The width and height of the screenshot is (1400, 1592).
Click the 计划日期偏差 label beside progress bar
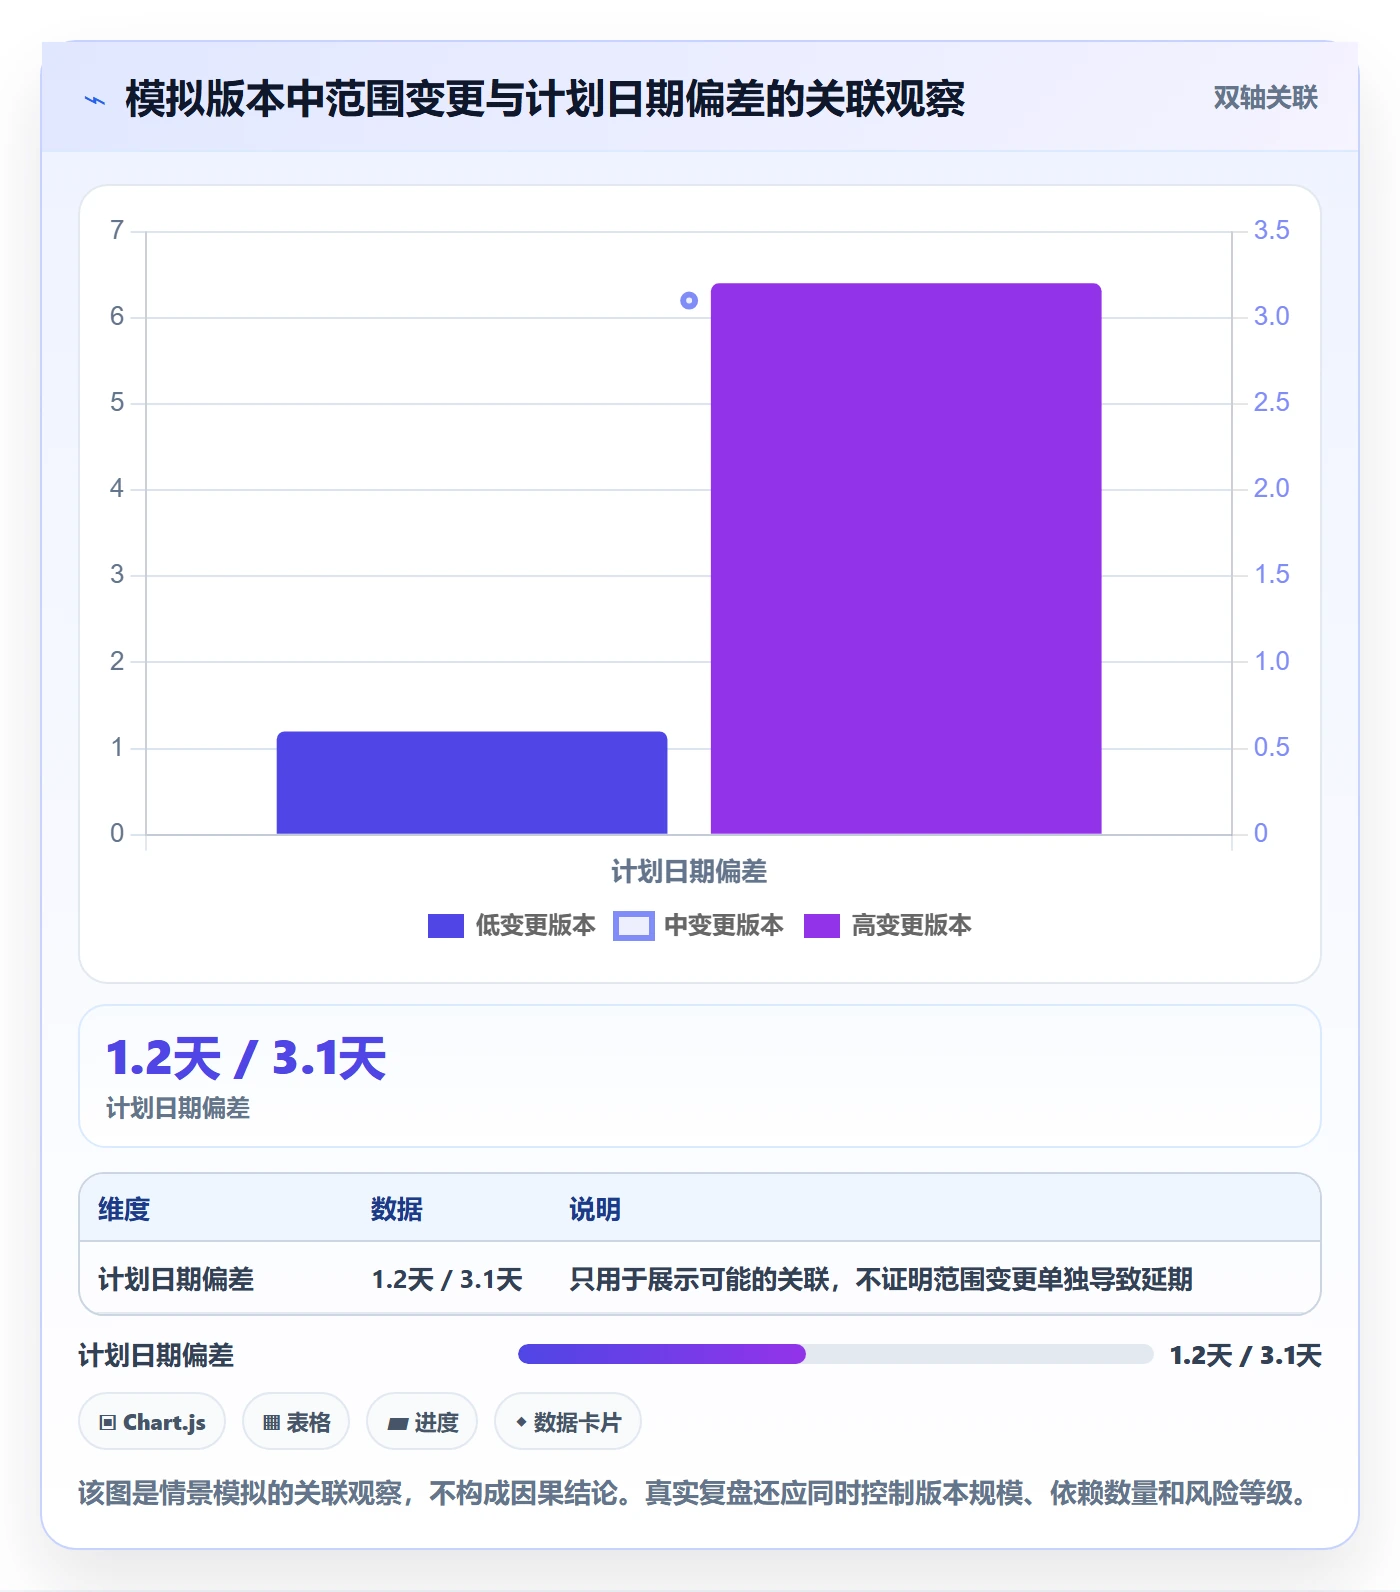156,1355
